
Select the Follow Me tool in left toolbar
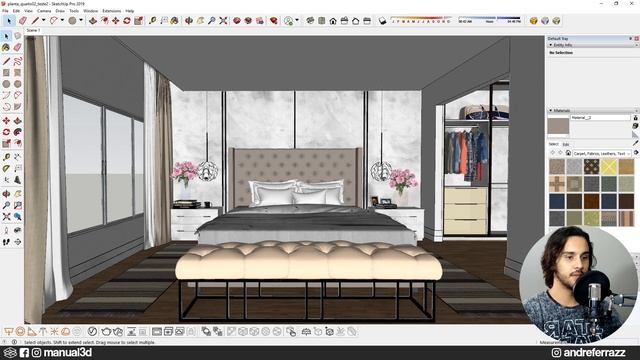click(18, 132)
